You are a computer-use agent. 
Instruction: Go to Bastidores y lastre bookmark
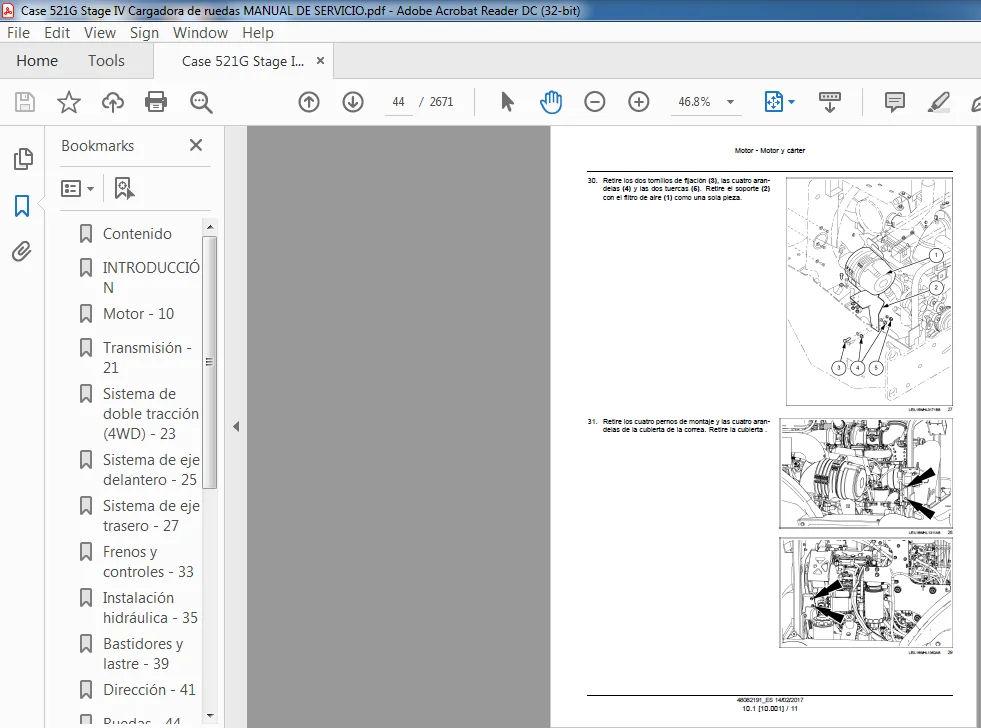click(143, 654)
